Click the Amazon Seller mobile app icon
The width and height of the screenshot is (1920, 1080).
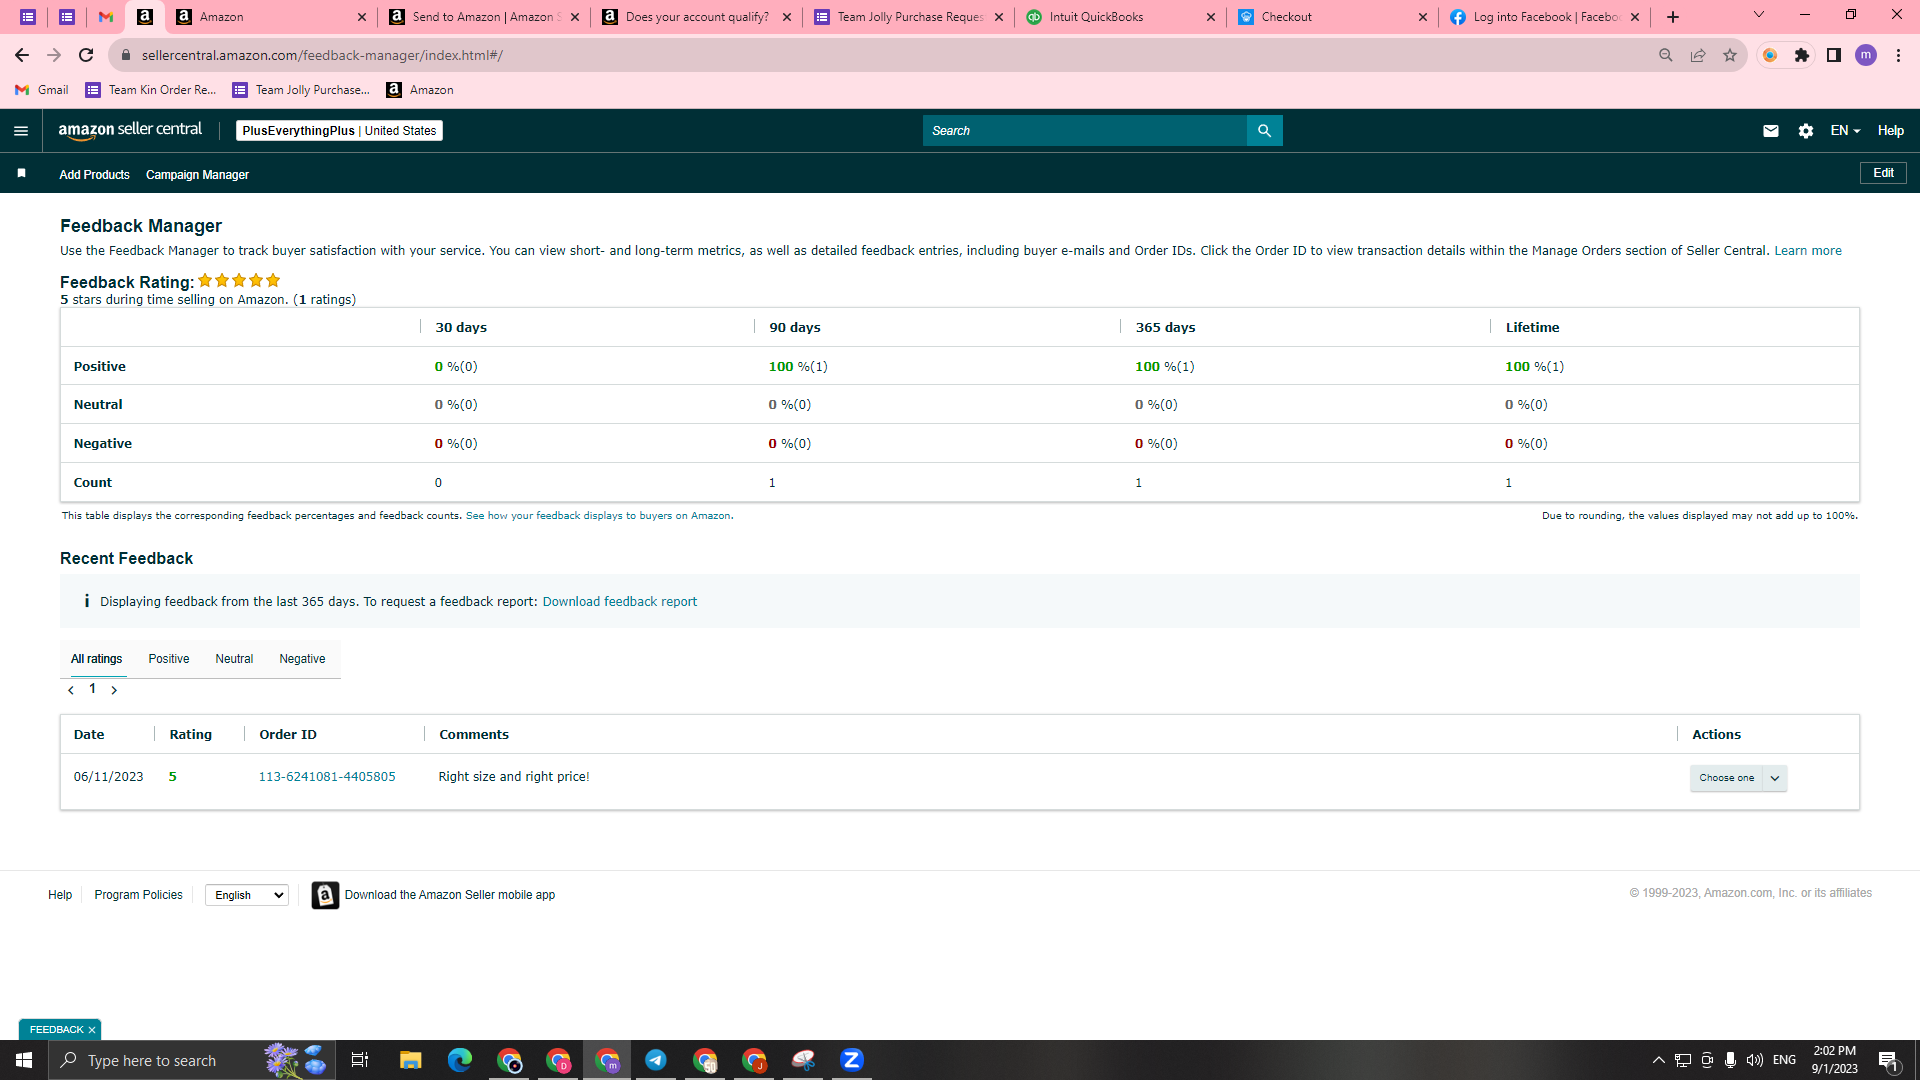tap(325, 895)
